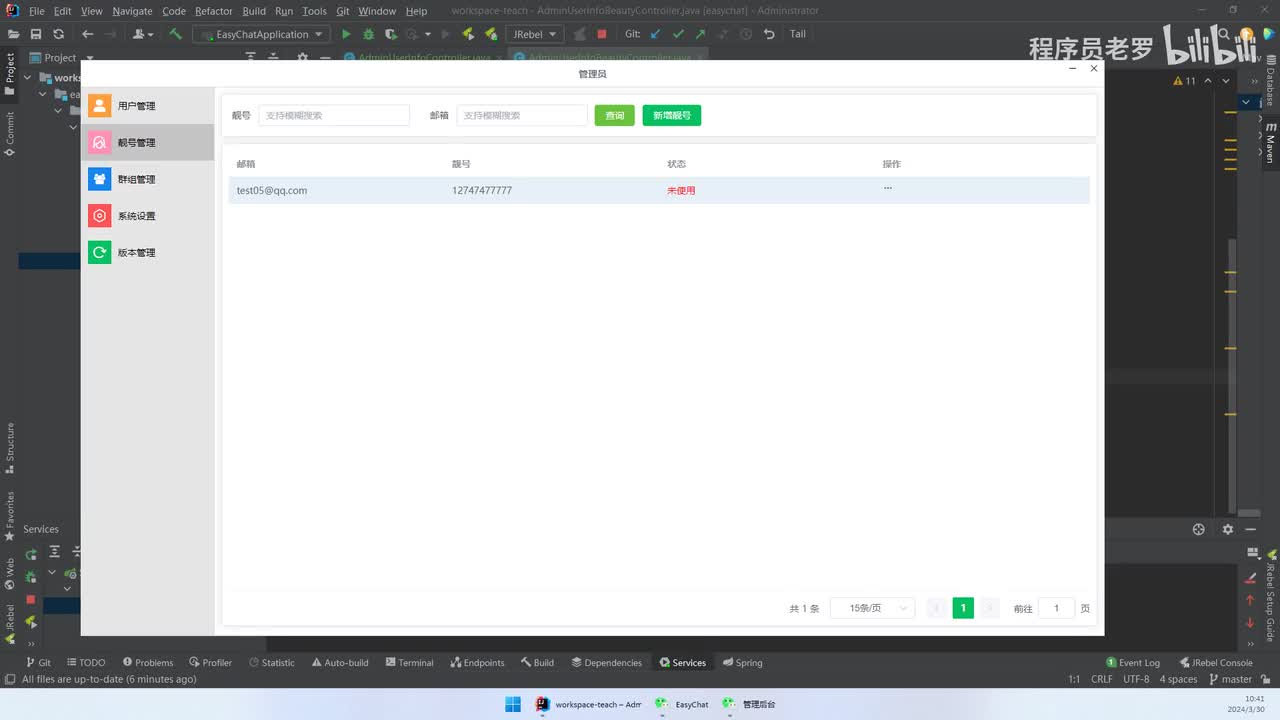Open the Project view dropdown
The height and width of the screenshot is (720, 1280).
62,58
